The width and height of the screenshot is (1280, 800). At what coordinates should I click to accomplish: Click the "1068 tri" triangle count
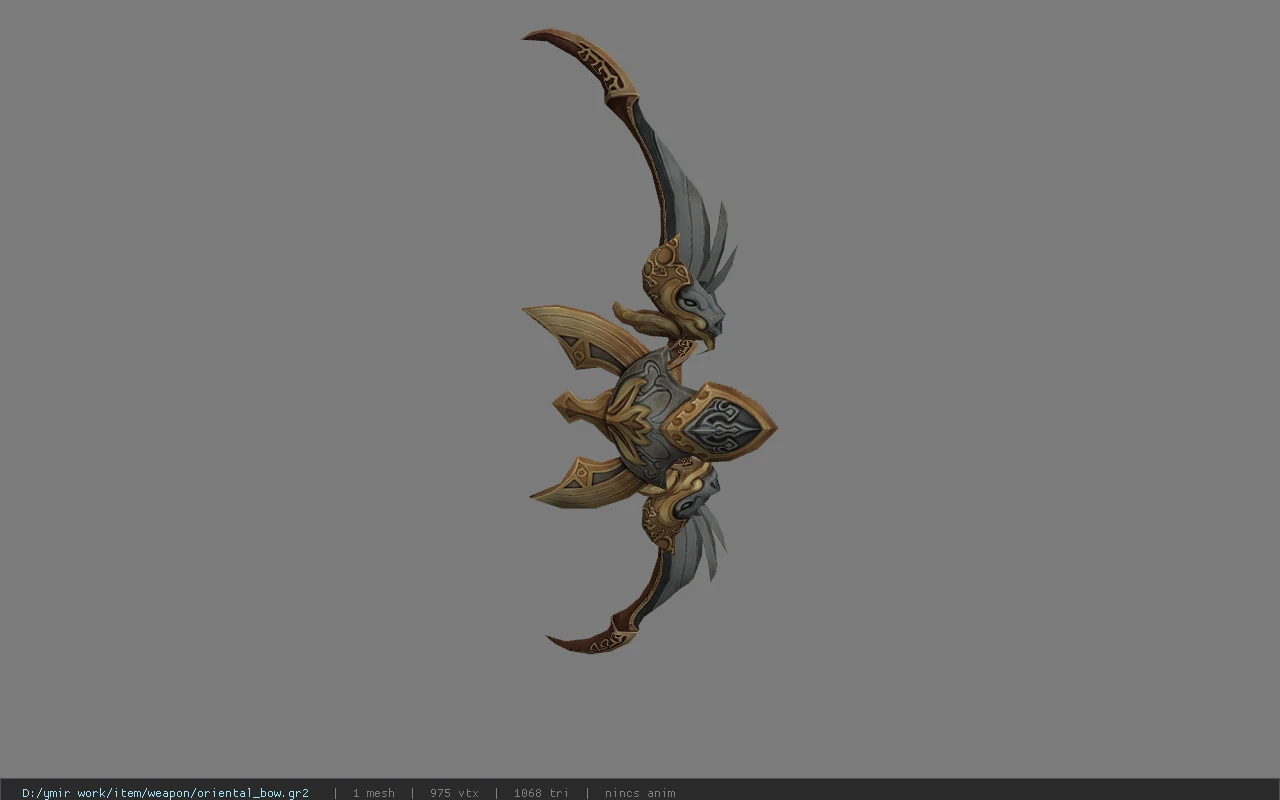(x=541, y=793)
